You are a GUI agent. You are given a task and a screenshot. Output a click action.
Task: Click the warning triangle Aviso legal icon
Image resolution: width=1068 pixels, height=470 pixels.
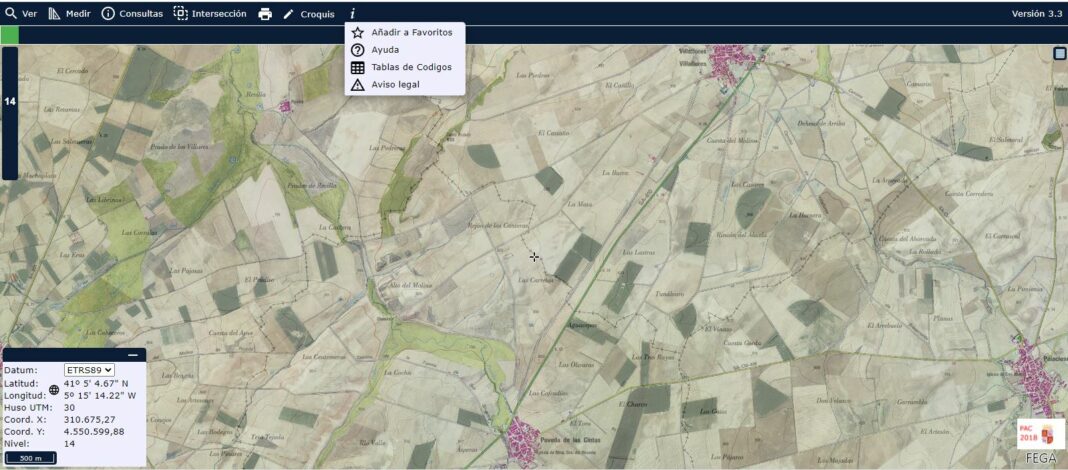[357, 85]
